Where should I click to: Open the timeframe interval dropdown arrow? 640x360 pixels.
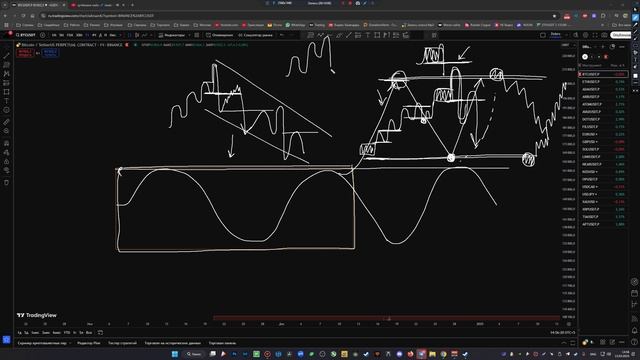[120, 35]
